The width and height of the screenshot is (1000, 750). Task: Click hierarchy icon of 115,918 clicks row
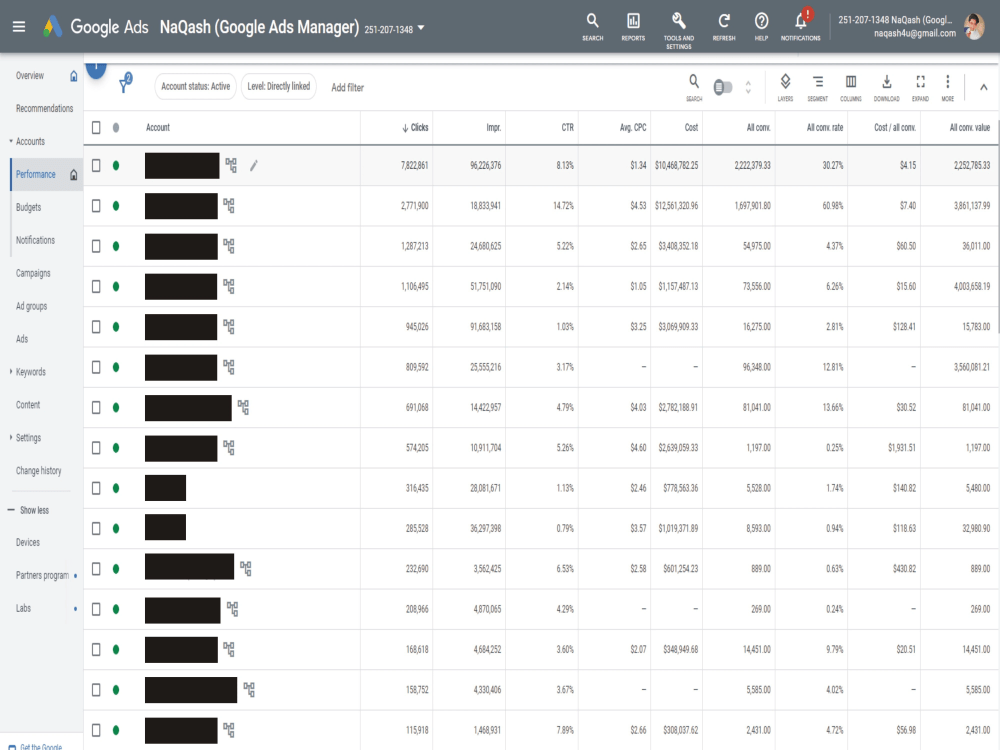[x=229, y=730]
